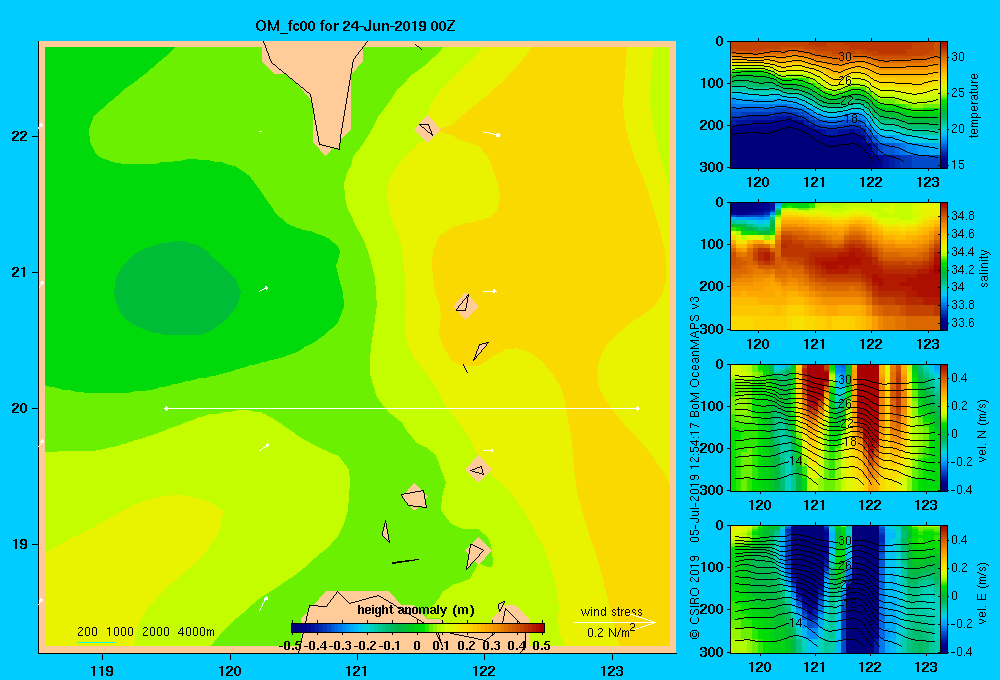Click the '4000m' depth contour legend label
Viewport: 1000px width, 680px height.
click(x=196, y=632)
